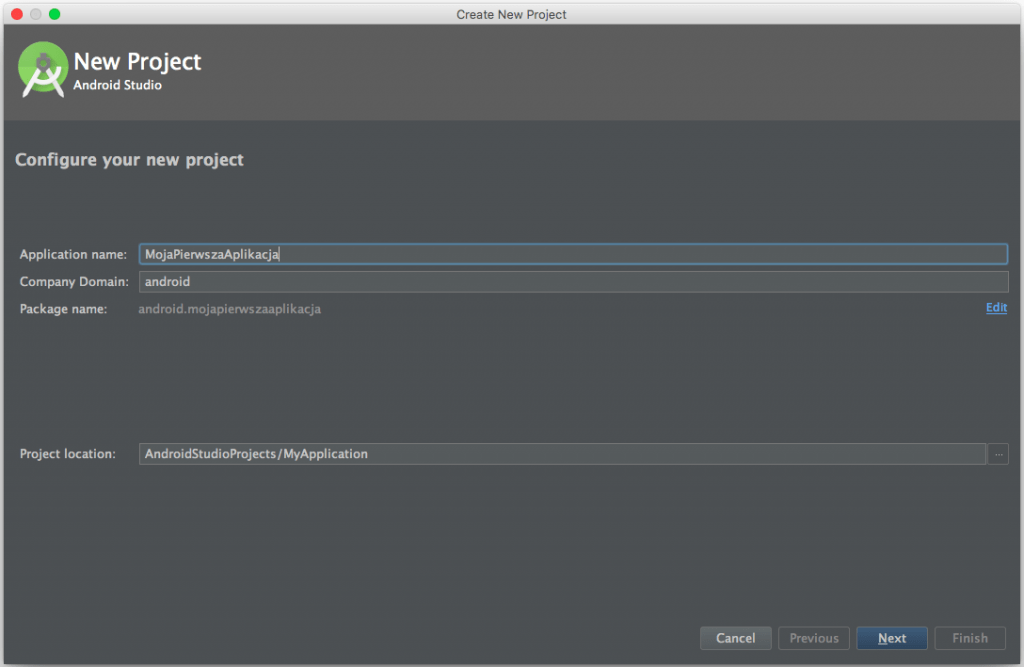Click the green fullscreen window icon

pyautogui.click(x=54, y=14)
